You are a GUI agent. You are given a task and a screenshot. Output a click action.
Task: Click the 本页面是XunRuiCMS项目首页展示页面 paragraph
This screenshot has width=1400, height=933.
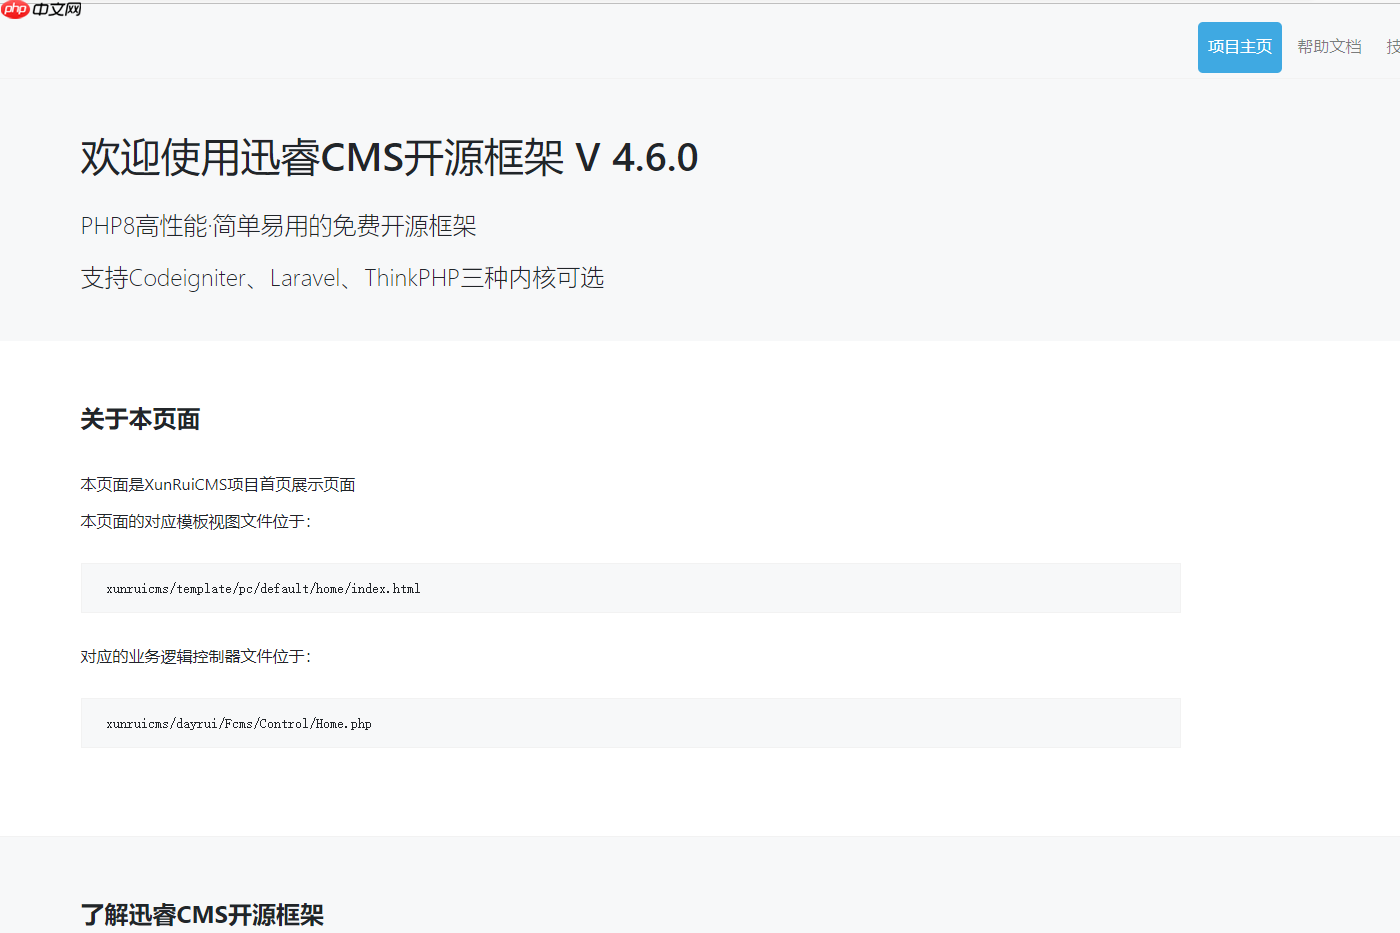tap(217, 485)
